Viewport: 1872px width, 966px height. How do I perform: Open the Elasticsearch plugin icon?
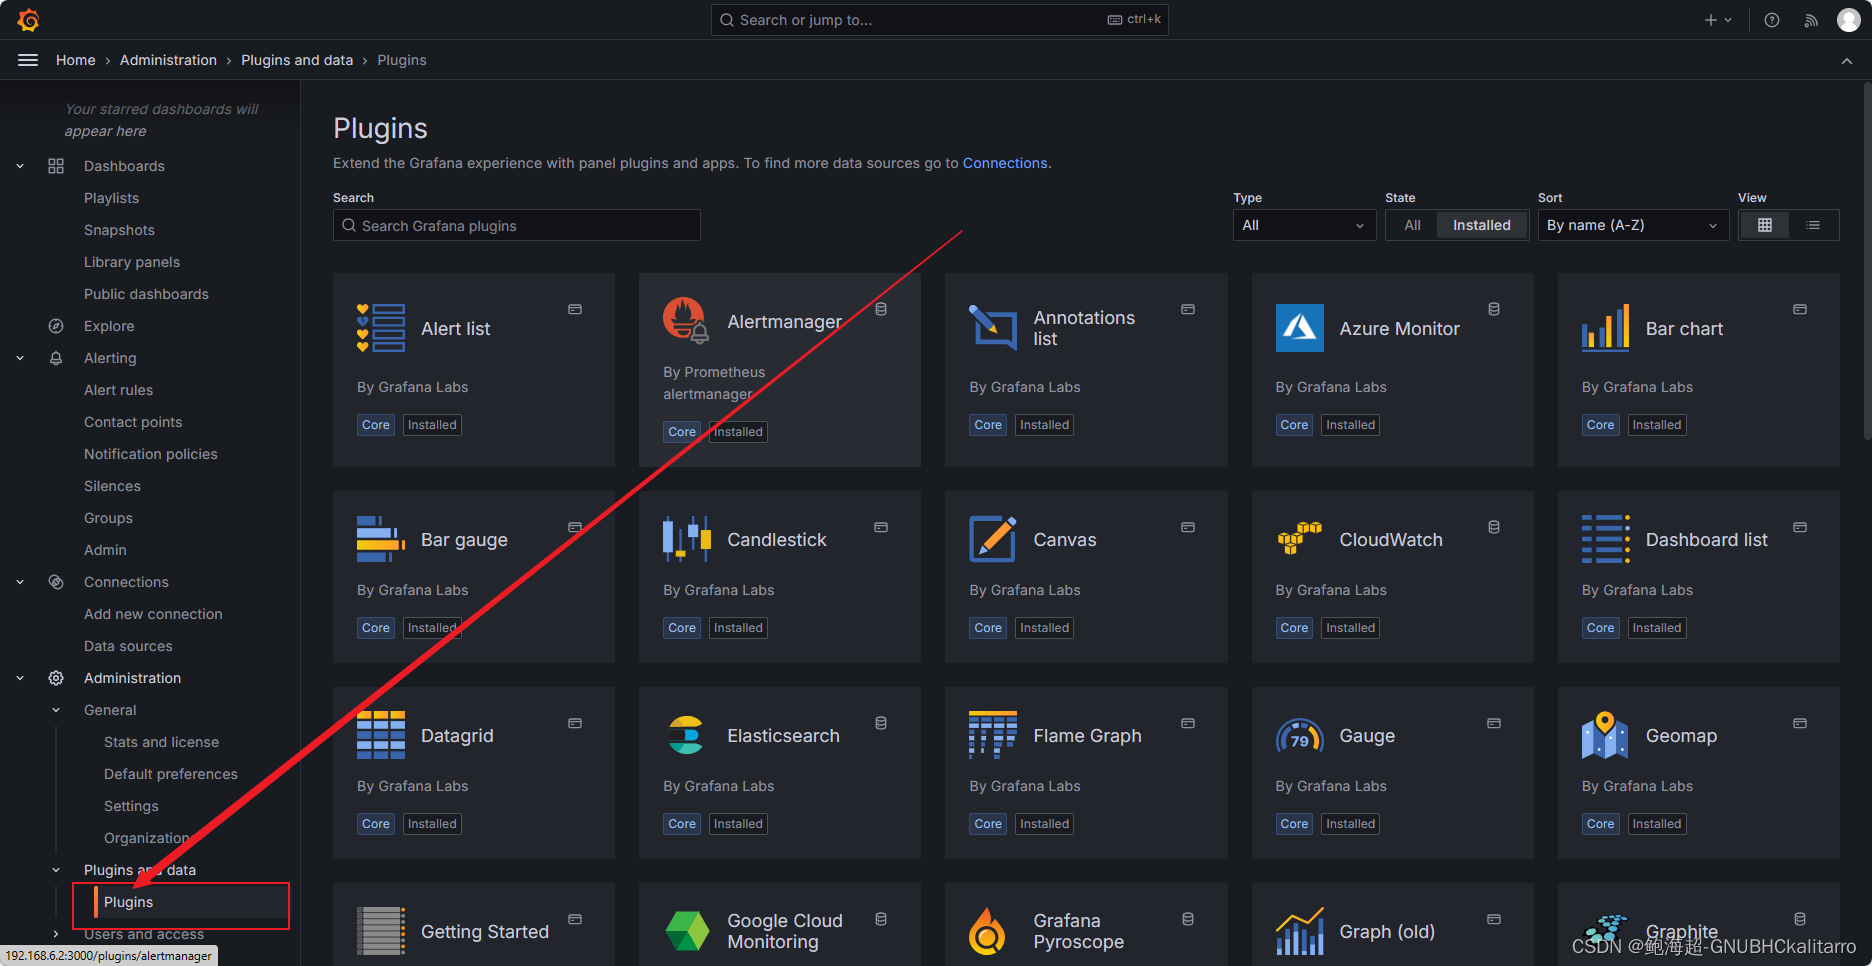pyautogui.click(x=687, y=735)
